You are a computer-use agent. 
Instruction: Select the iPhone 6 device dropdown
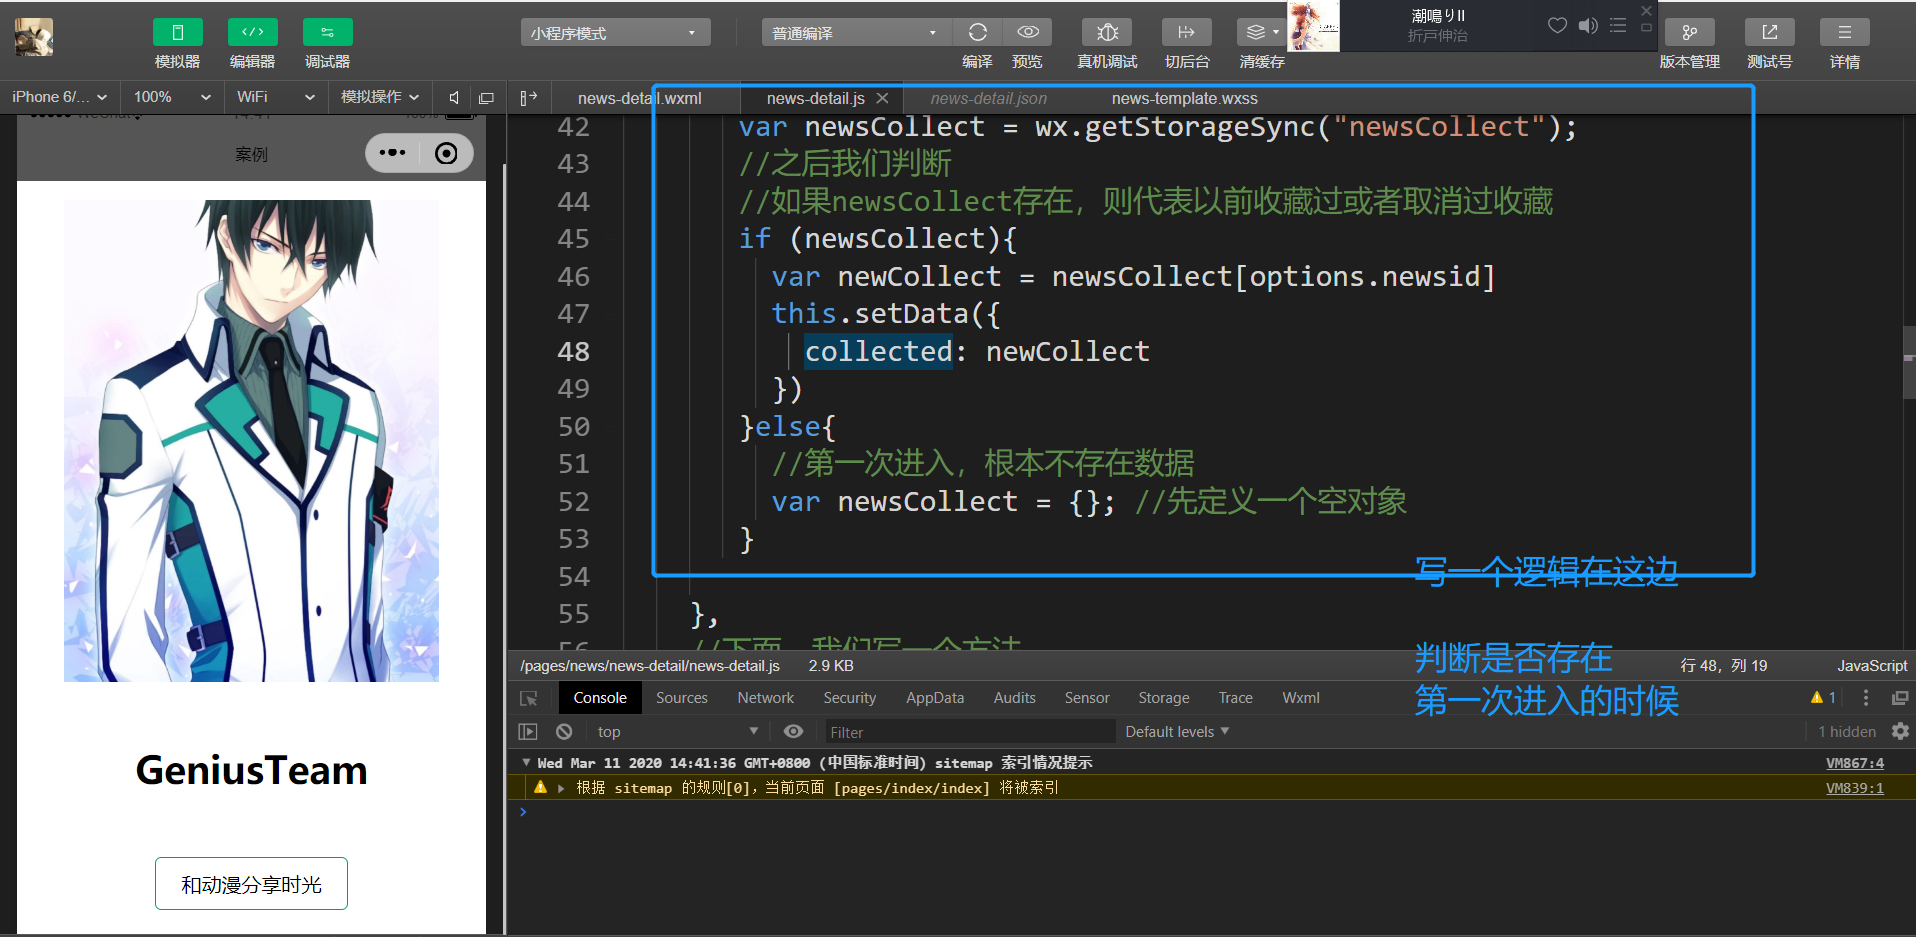pos(59,97)
